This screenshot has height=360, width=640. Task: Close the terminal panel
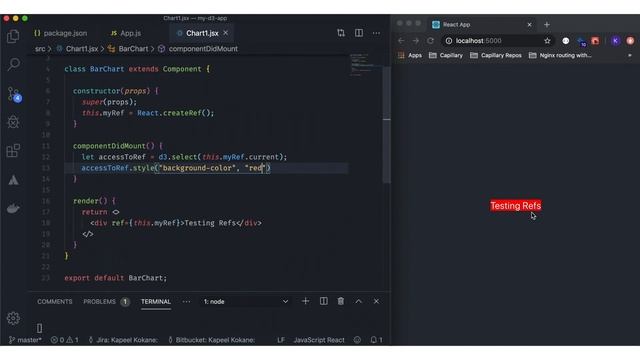376,301
